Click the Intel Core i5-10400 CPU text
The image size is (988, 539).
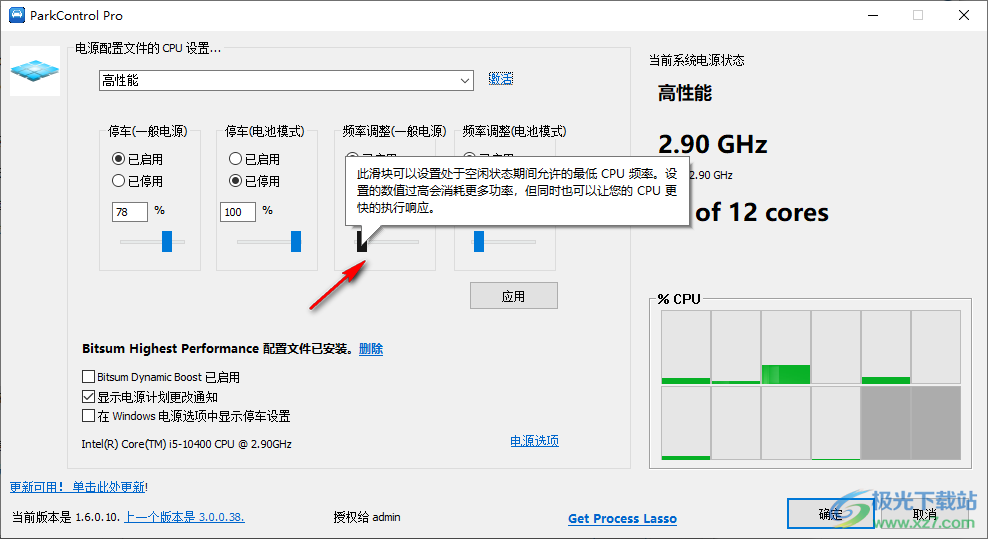[x=187, y=444]
